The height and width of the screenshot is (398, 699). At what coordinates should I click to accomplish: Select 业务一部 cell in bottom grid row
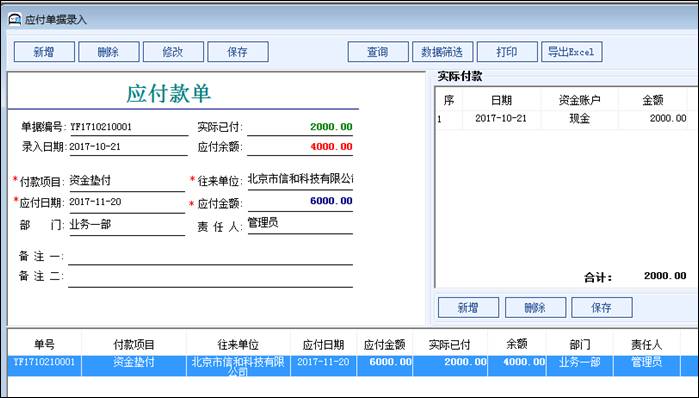(580, 366)
